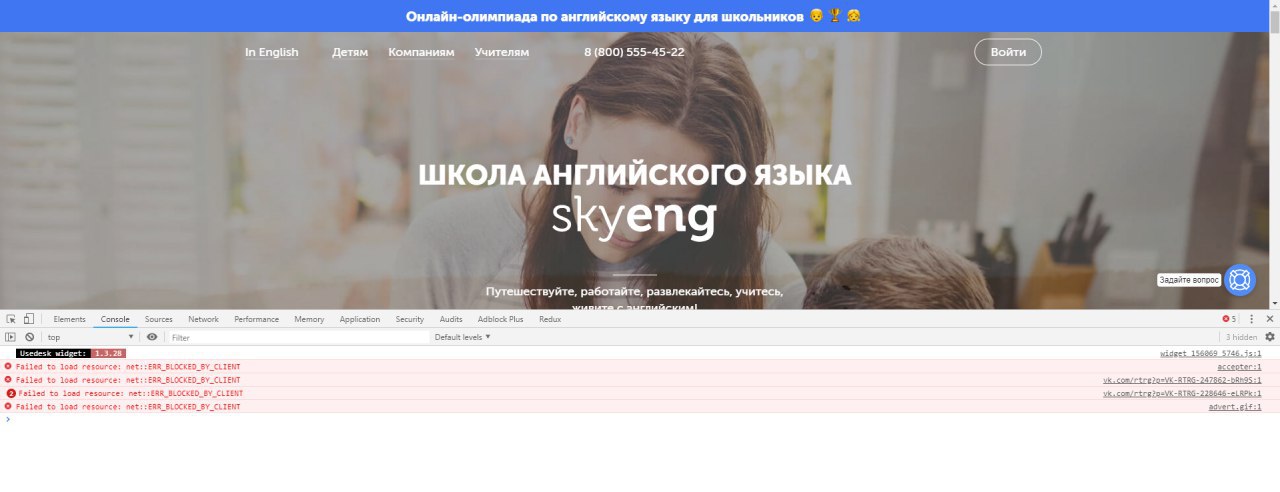Image resolution: width=1280 pixels, height=492 pixels.
Task: Open source link ending VK-RTRG-228646-eLRPk:1
Action: (1182, 393)
